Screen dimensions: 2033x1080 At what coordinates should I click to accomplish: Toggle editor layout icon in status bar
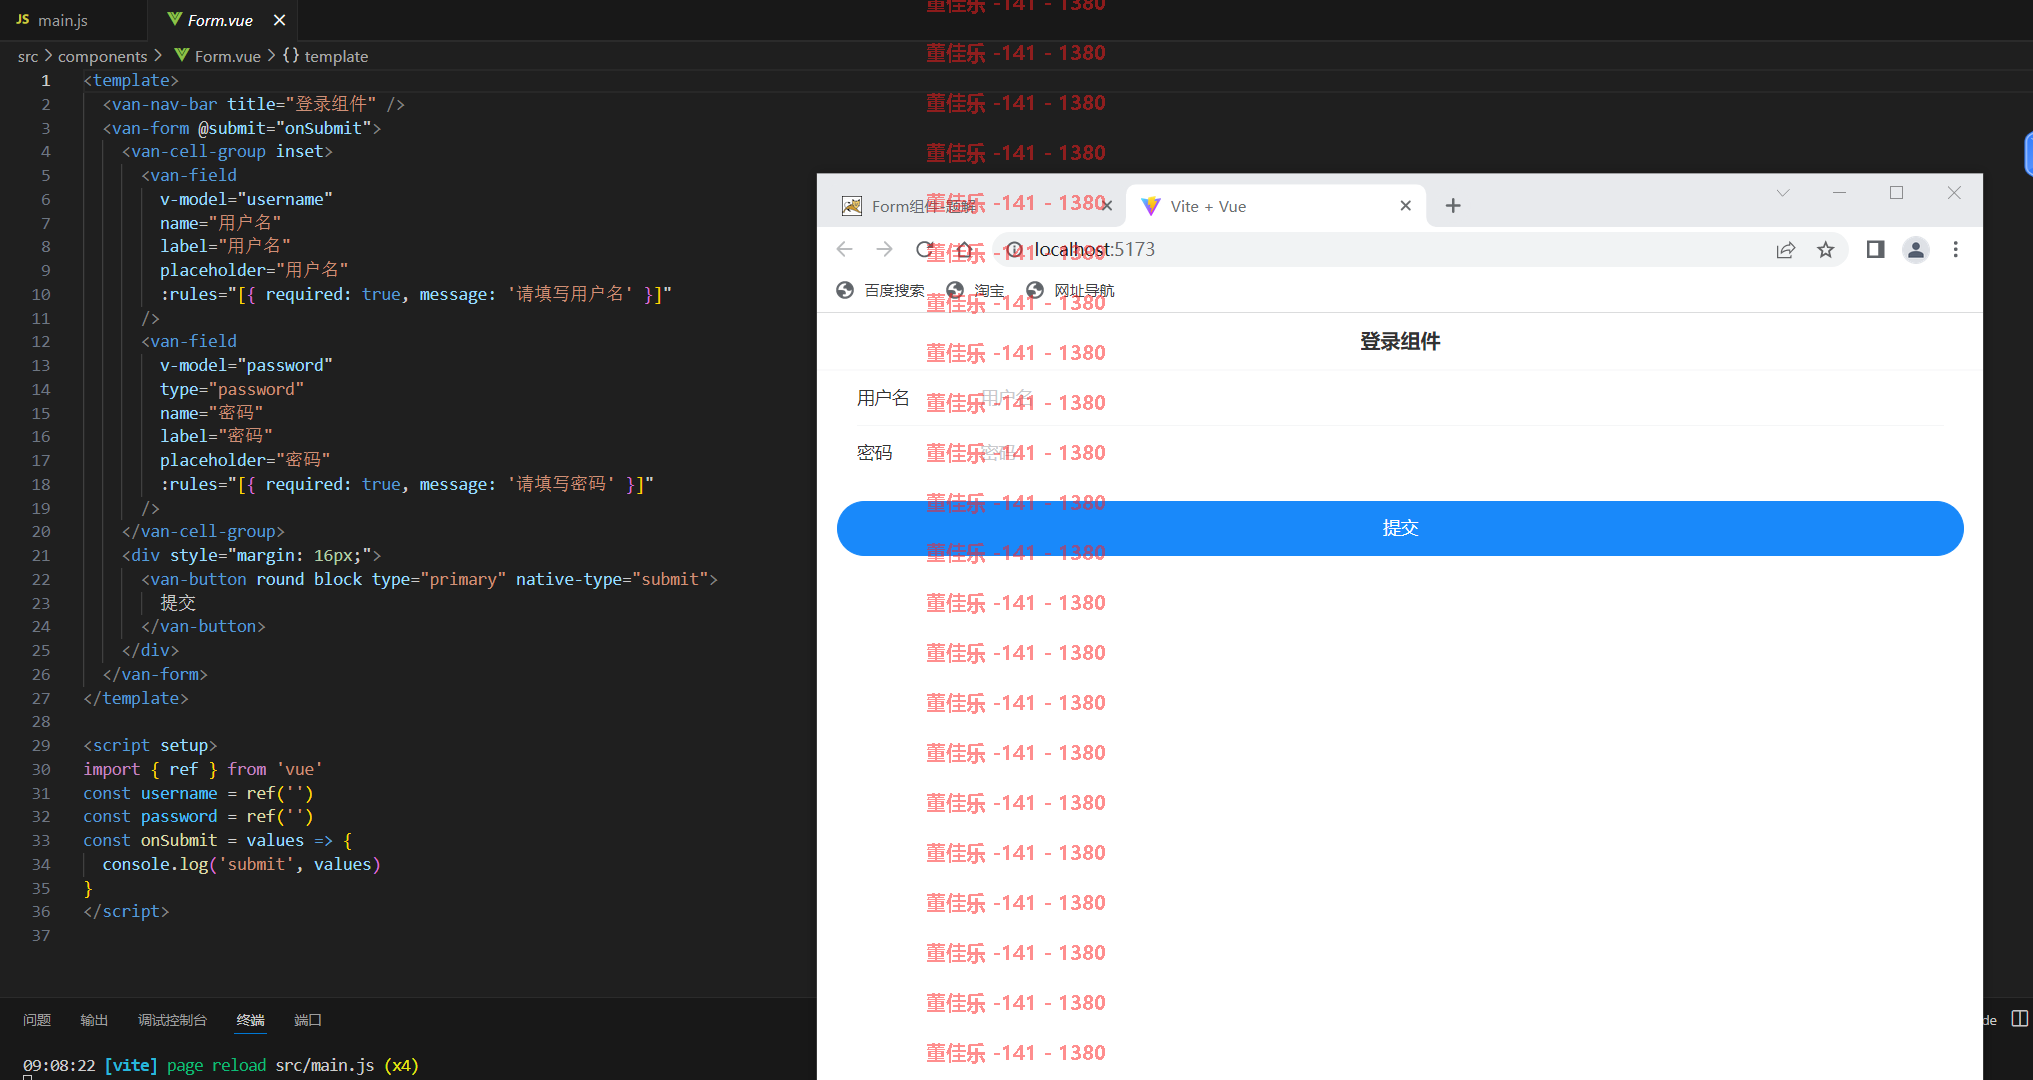pyautogui.click(x=2019, y=1019)
